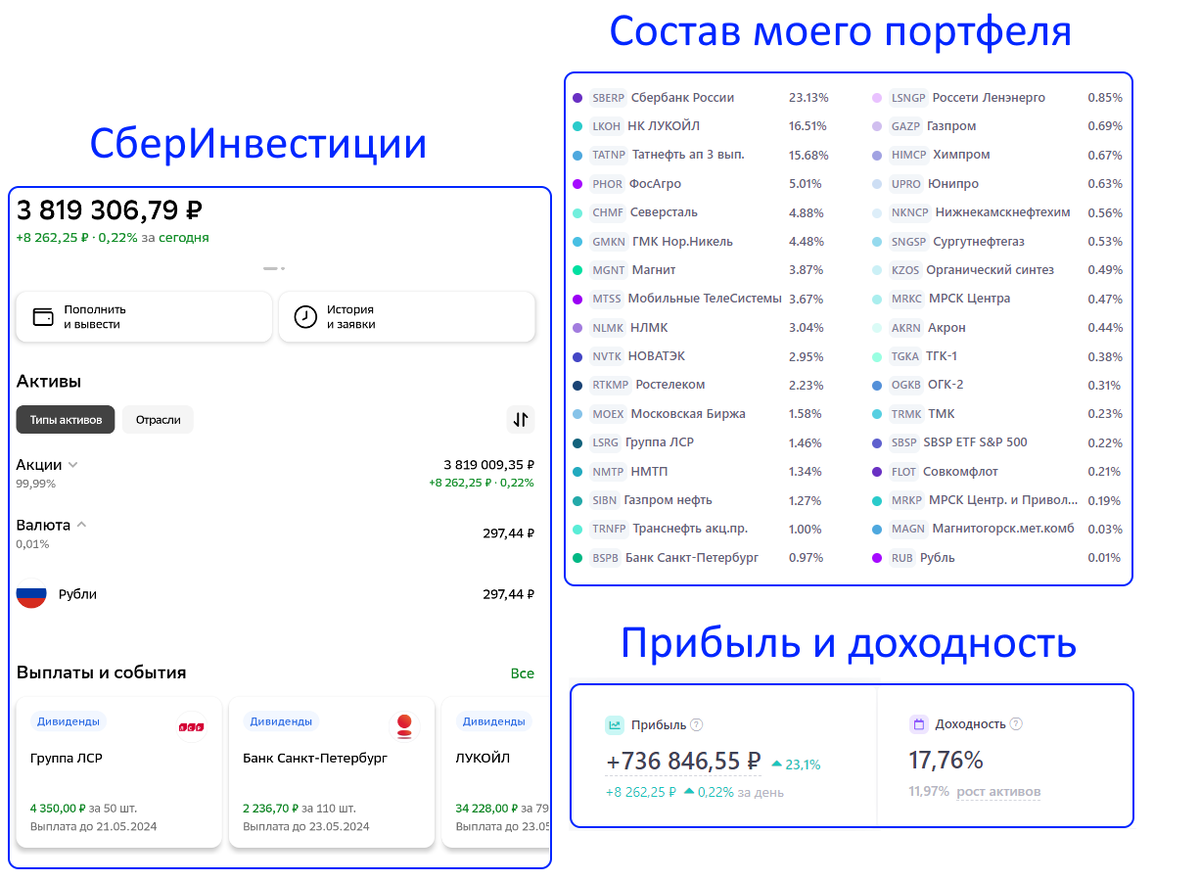Click the wallet icon on Пополнить и вывести
1200x881 pixels.
pos(43,317)
